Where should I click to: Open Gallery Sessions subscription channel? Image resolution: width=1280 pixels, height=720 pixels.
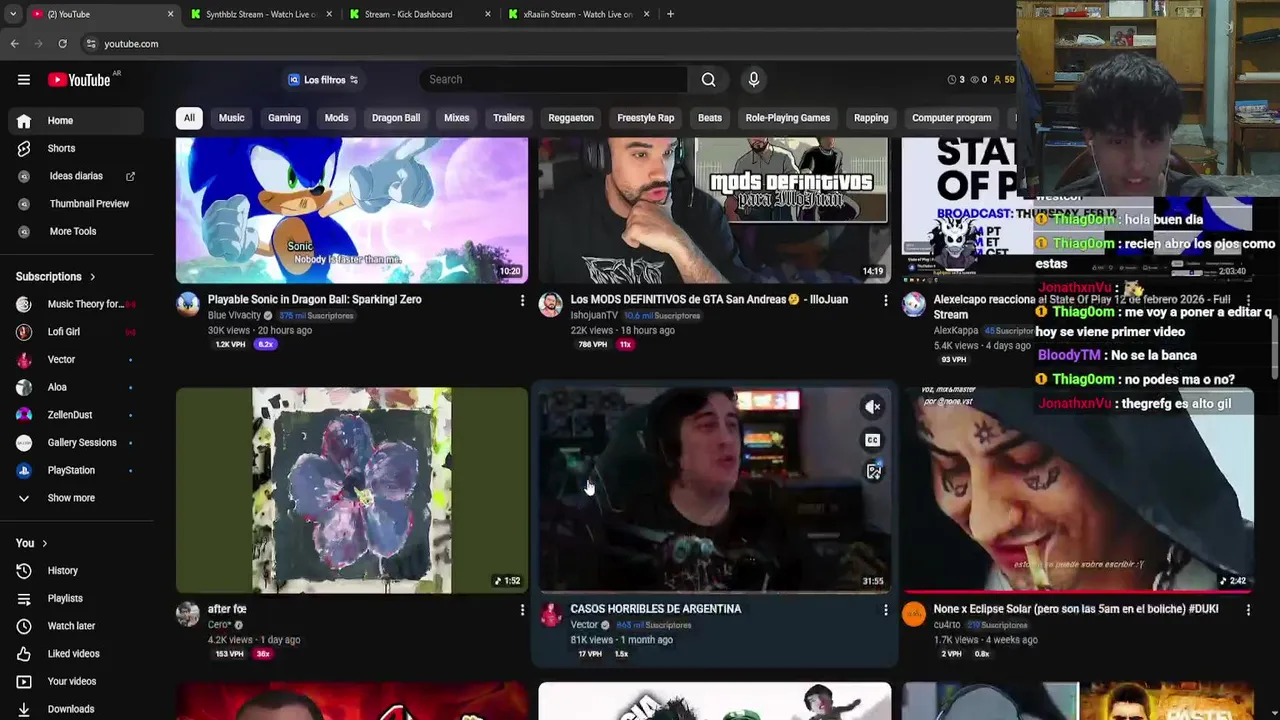tap(76, 442)
